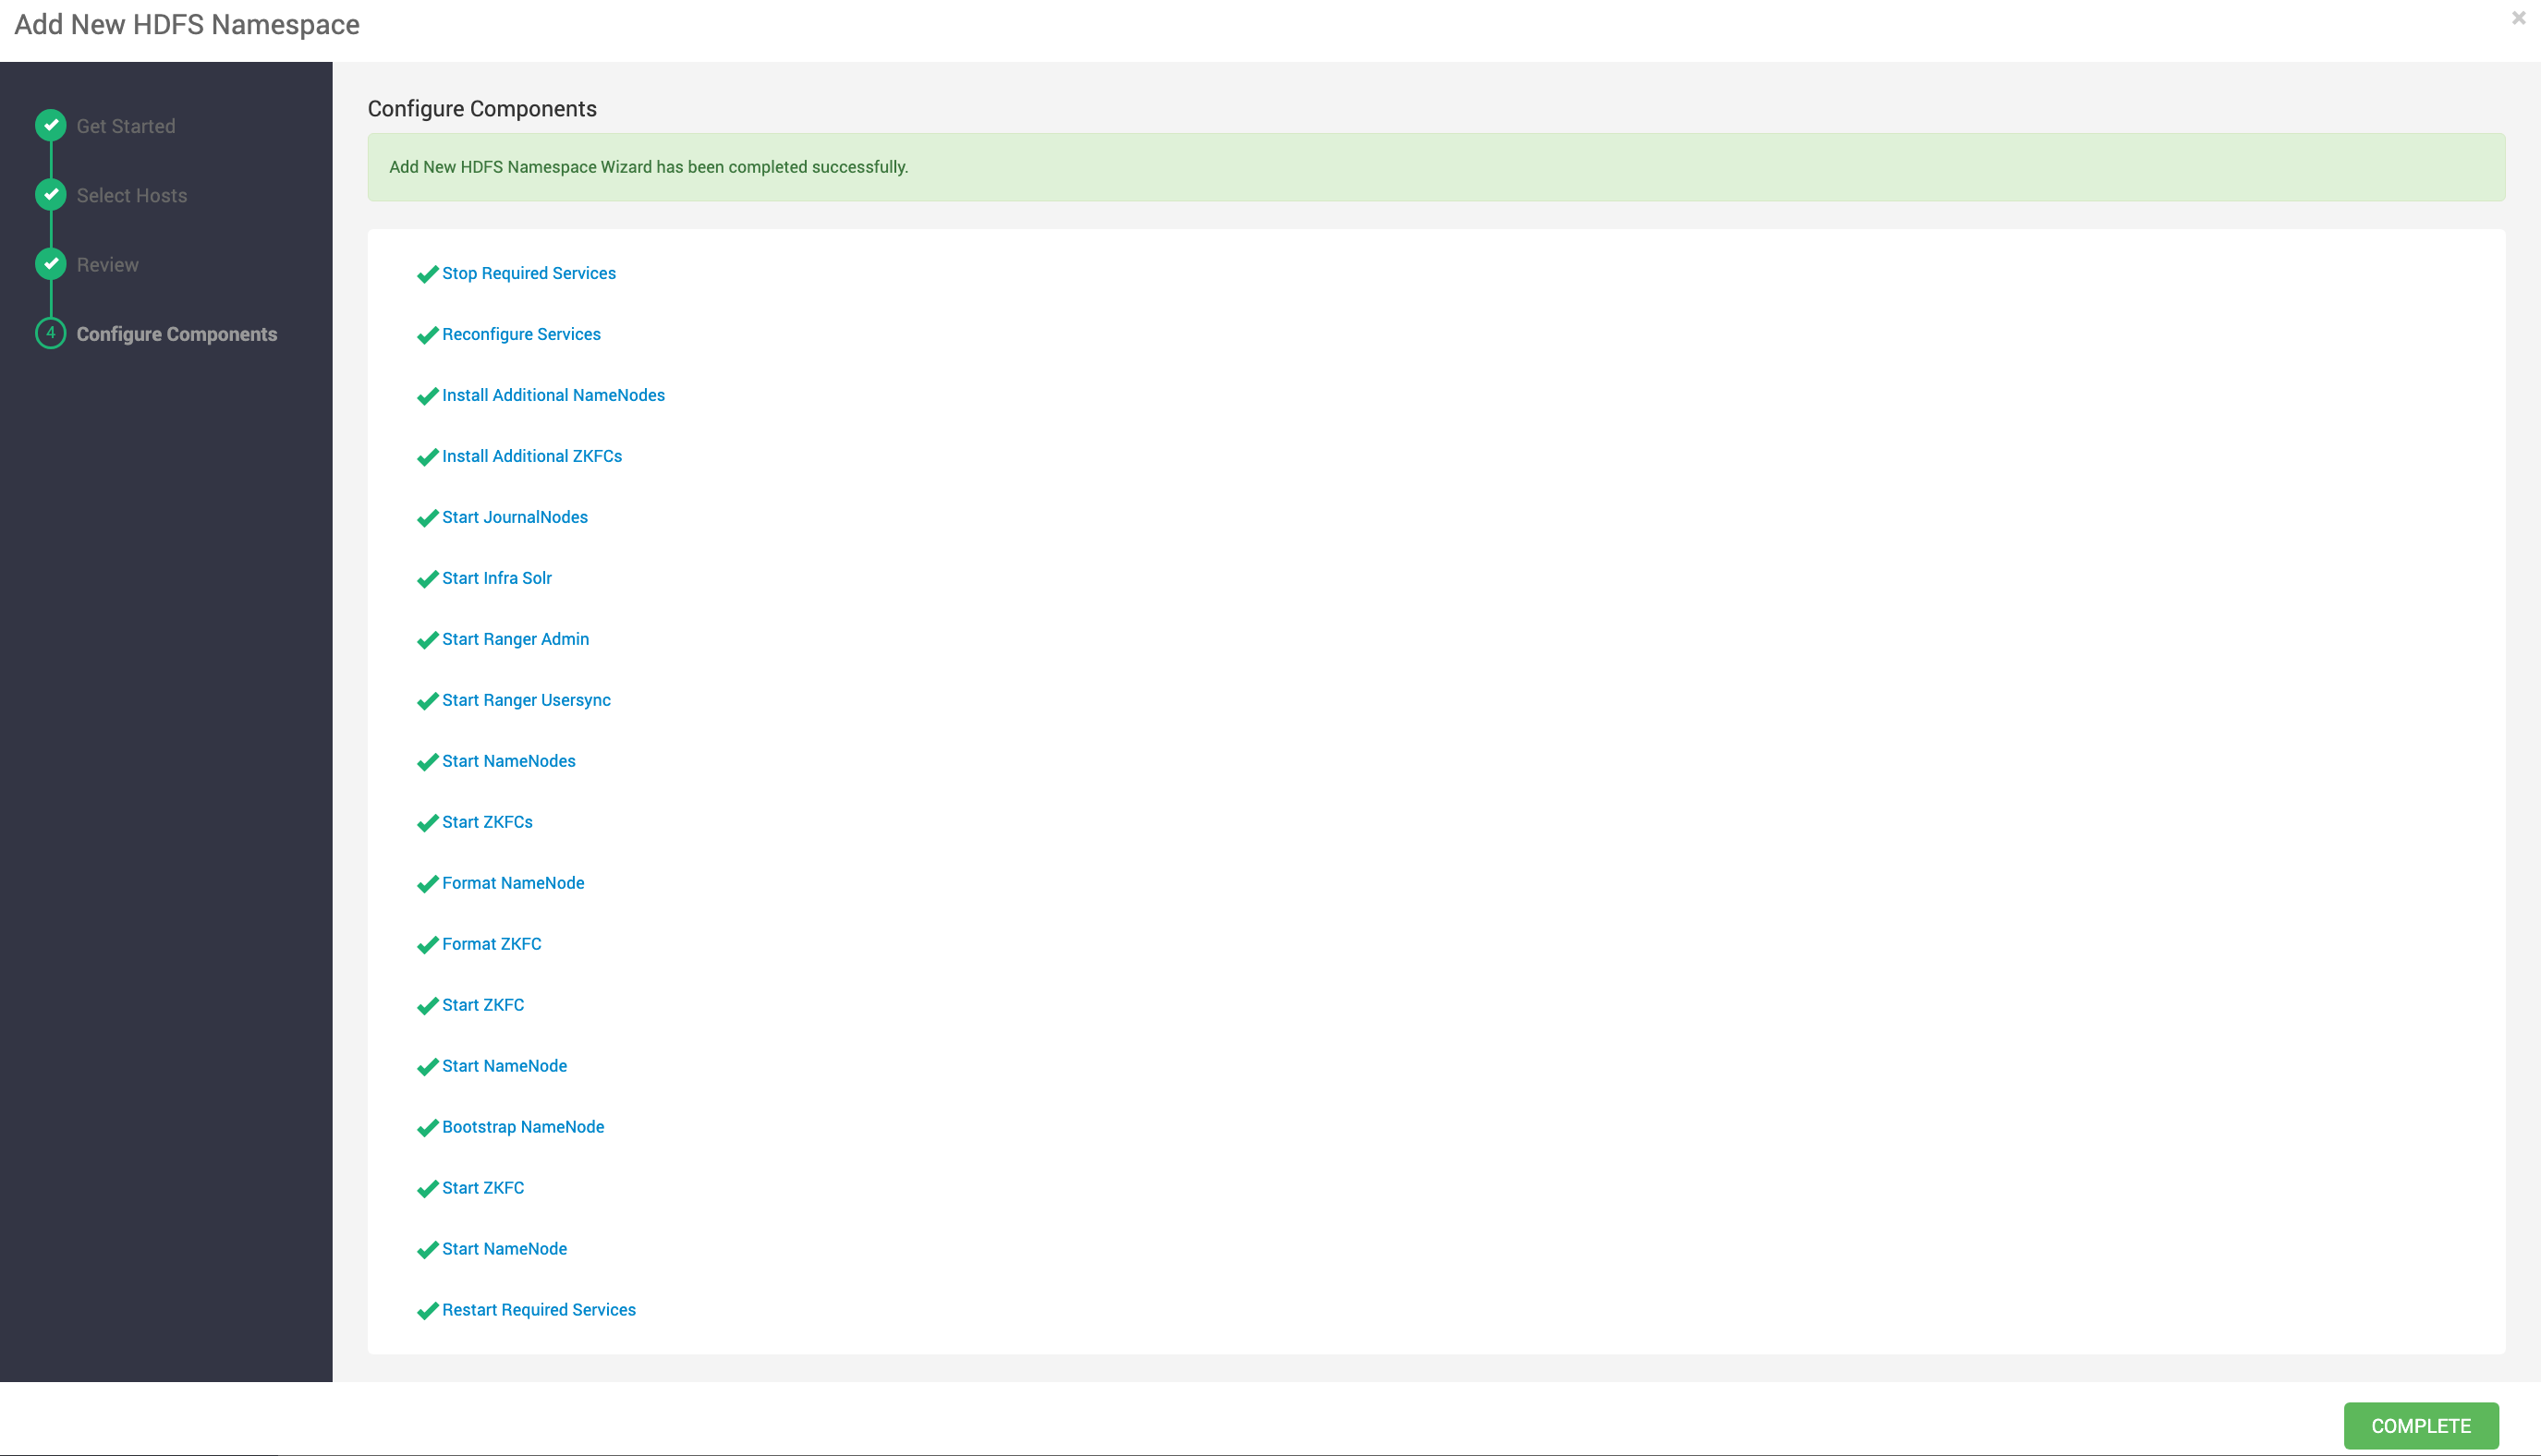The height and width of the screenshot is (1456, 2541).
Task: Click the Select Hosts step checkmark icon
Action: pyautogui.click(x=51, y=194)
